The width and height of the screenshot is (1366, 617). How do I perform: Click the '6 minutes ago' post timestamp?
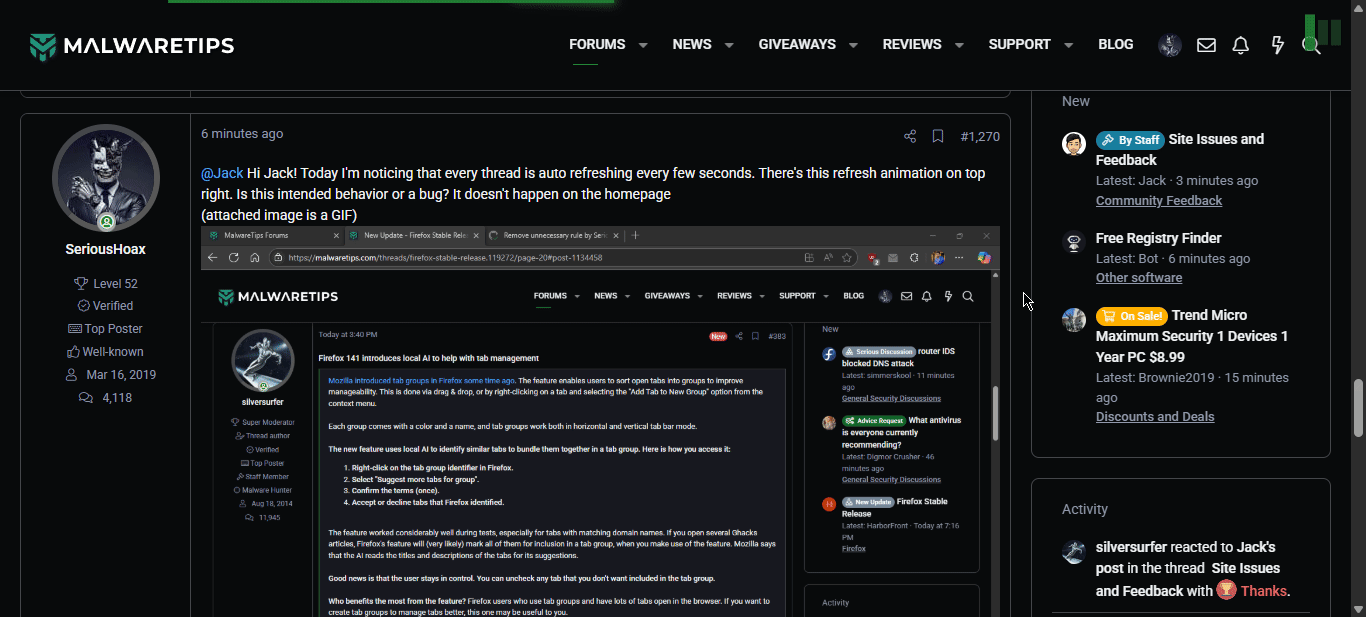point(242,134)
